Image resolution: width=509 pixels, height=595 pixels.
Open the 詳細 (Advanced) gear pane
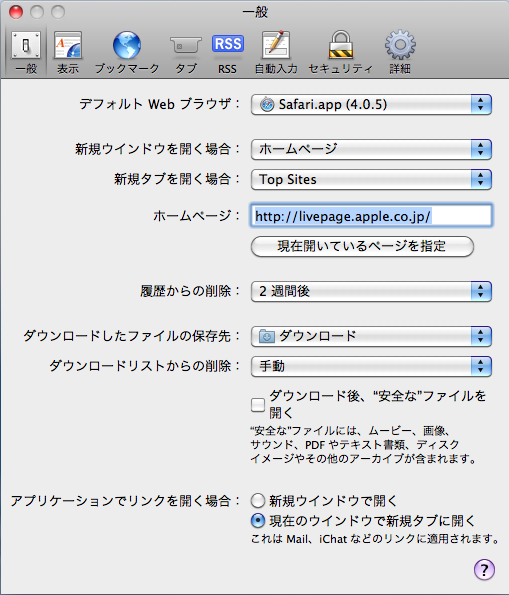(x=400, y=52)
